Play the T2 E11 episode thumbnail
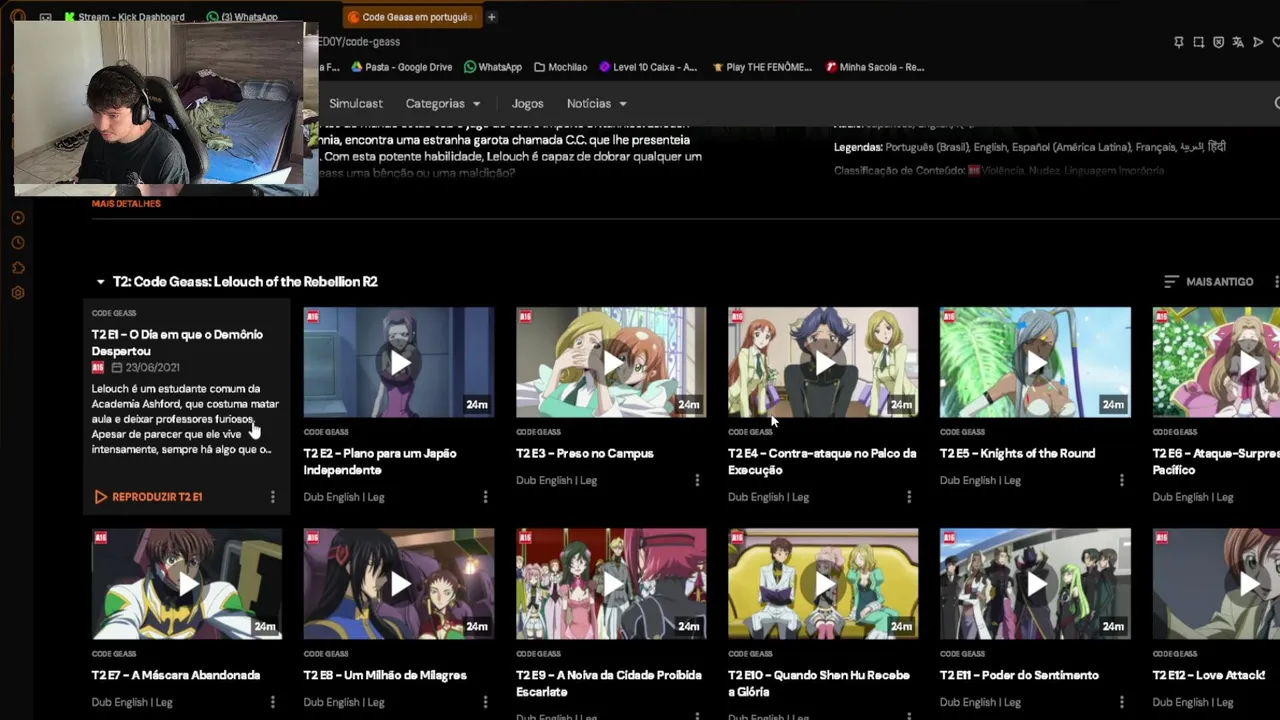Viewport: 1280px width, 720px height. [1035, 584]
